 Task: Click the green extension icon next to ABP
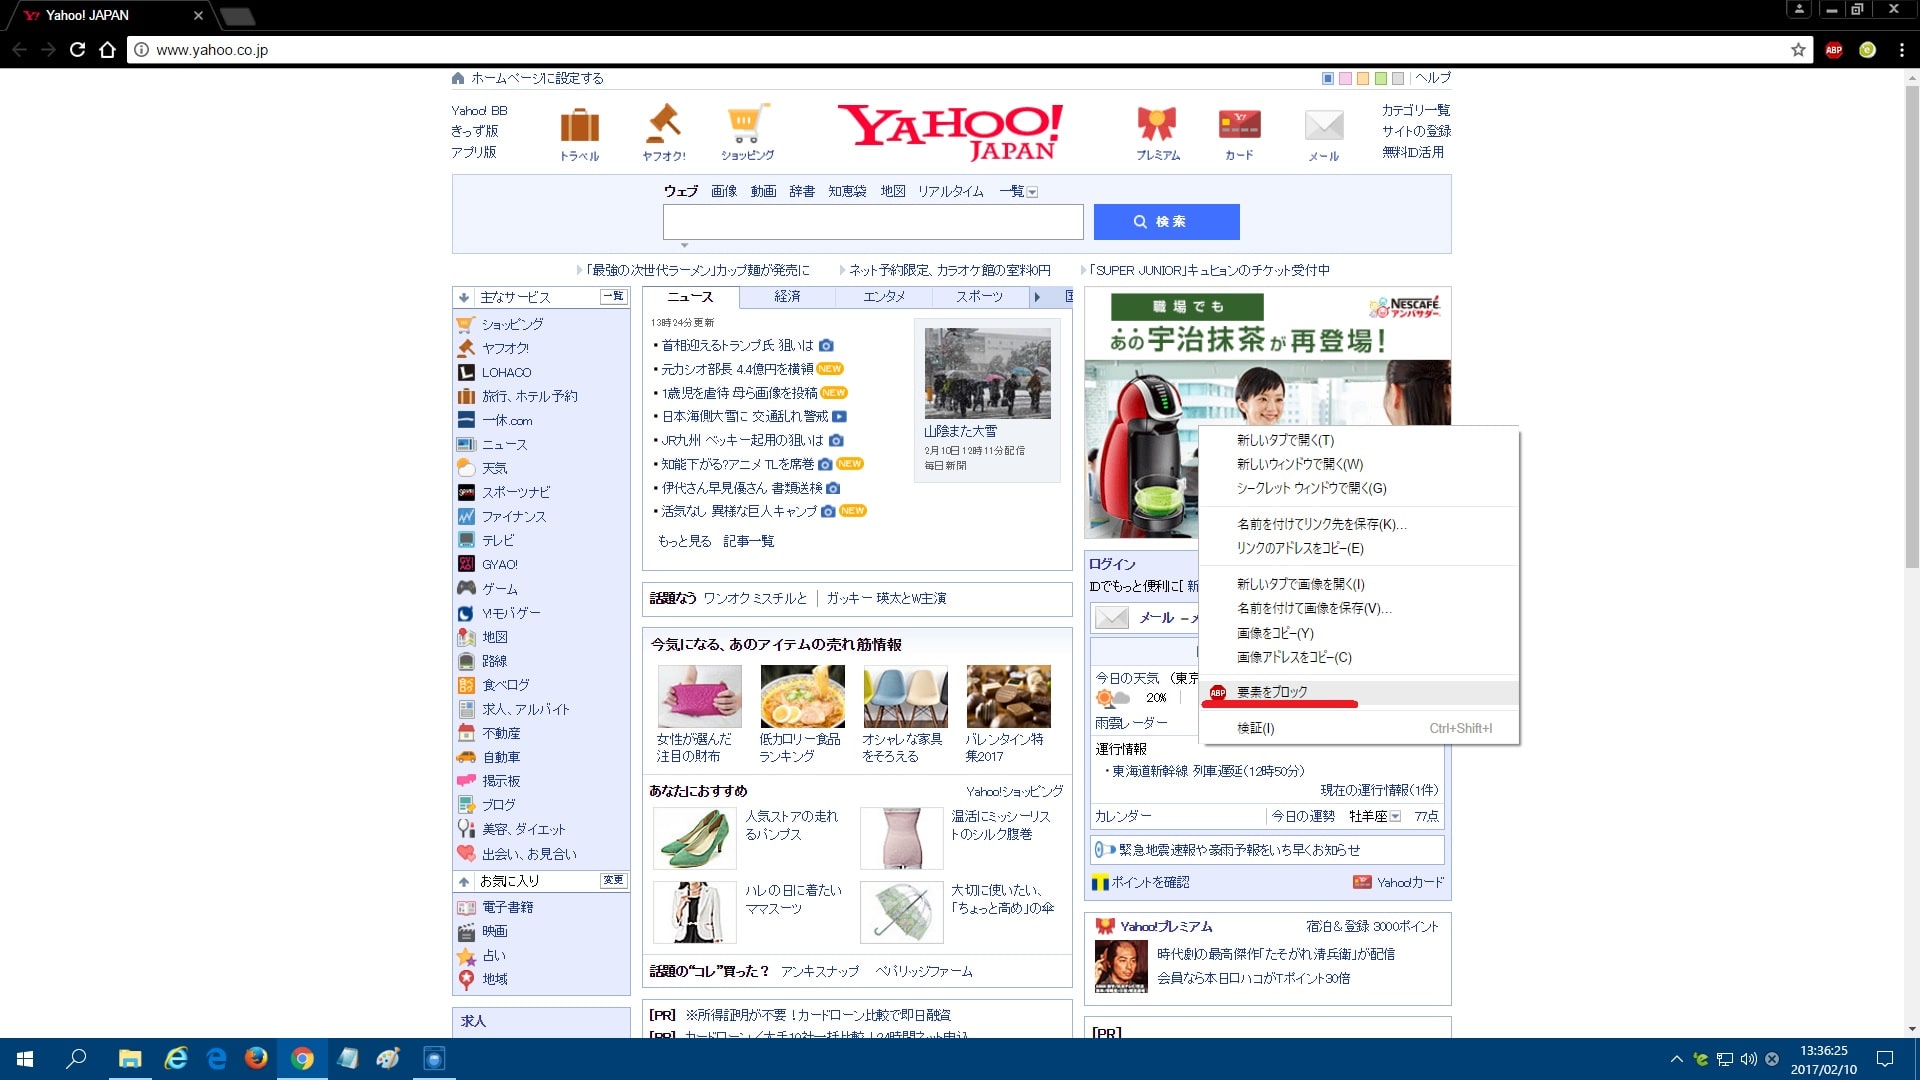tap(1867, 50)
